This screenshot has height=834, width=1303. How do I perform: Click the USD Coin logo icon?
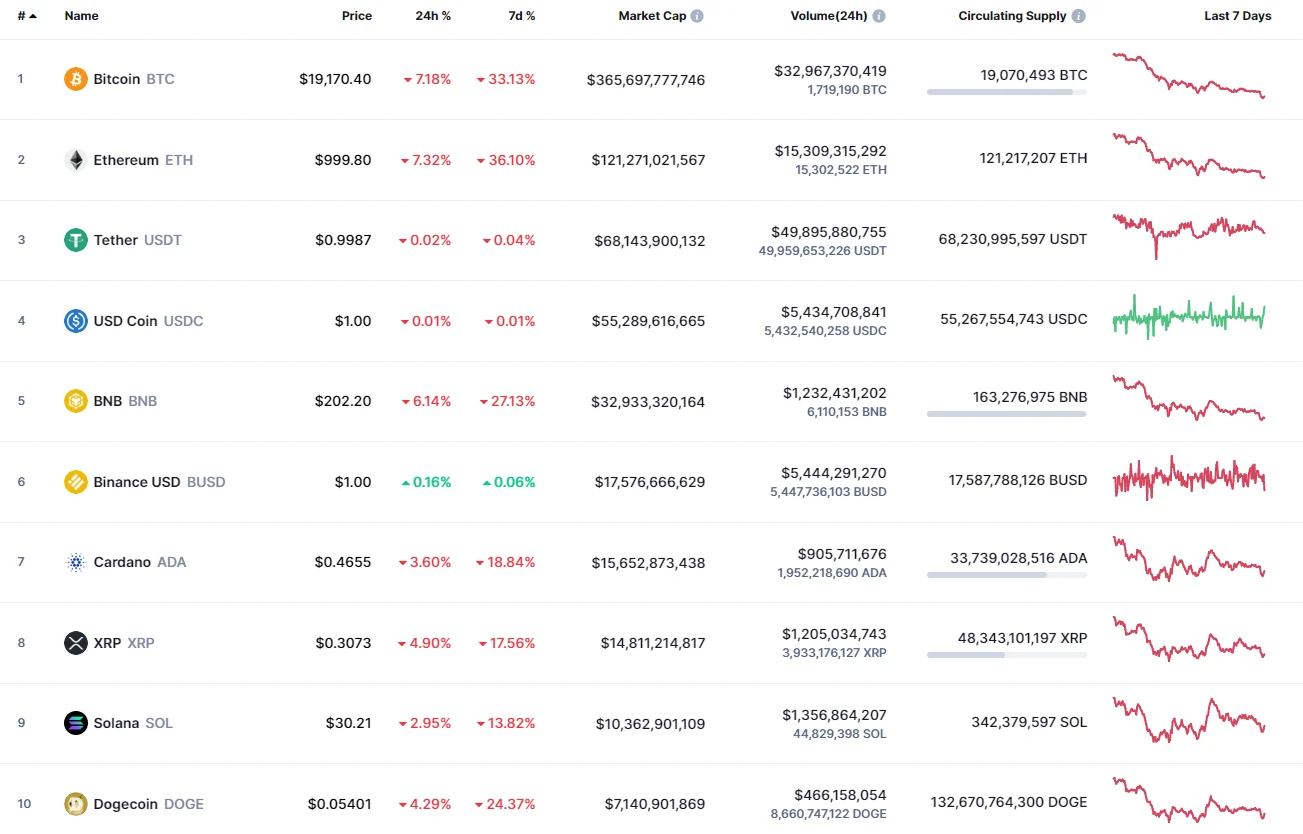click(x=76, y=321)
